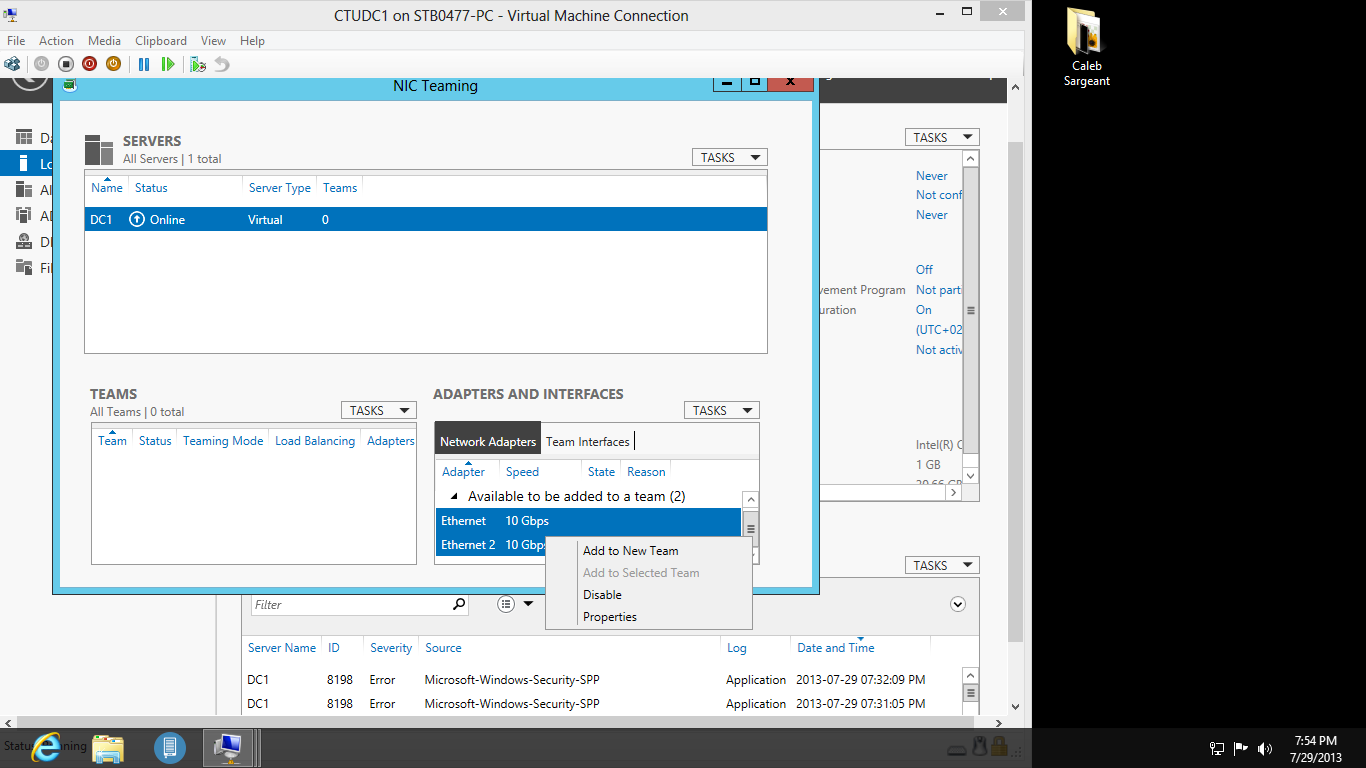The image size is (1366, 768).
Task: Switch to the Network Adapters tab
Action: tap(488, 441)
